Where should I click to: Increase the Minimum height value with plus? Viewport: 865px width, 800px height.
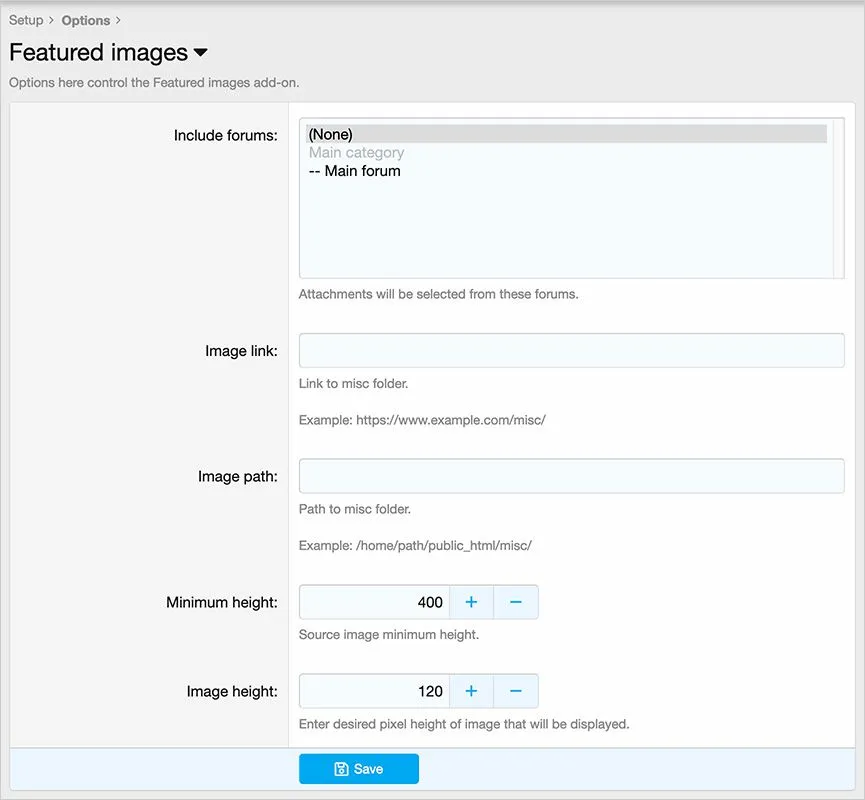point(471,602)
